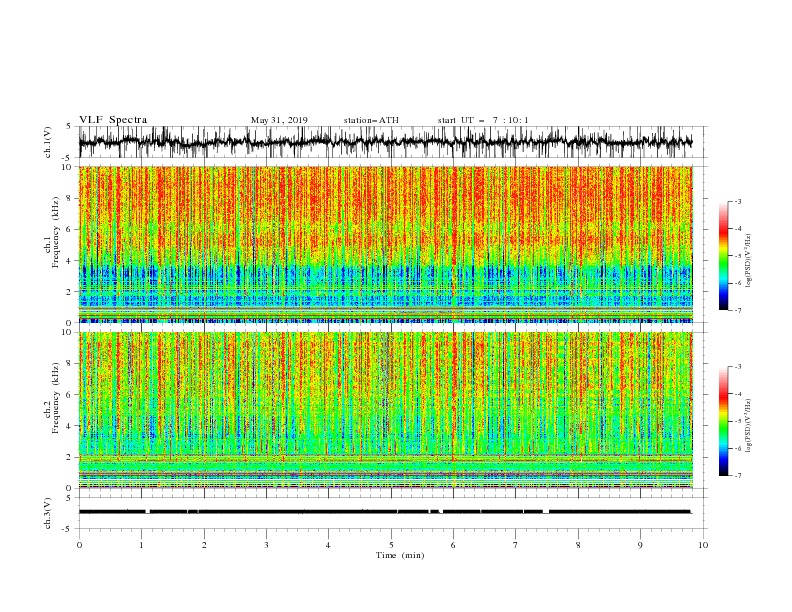Click the "9" tick on the time axis
The image size is (792, 612).
tap(640, 545)
